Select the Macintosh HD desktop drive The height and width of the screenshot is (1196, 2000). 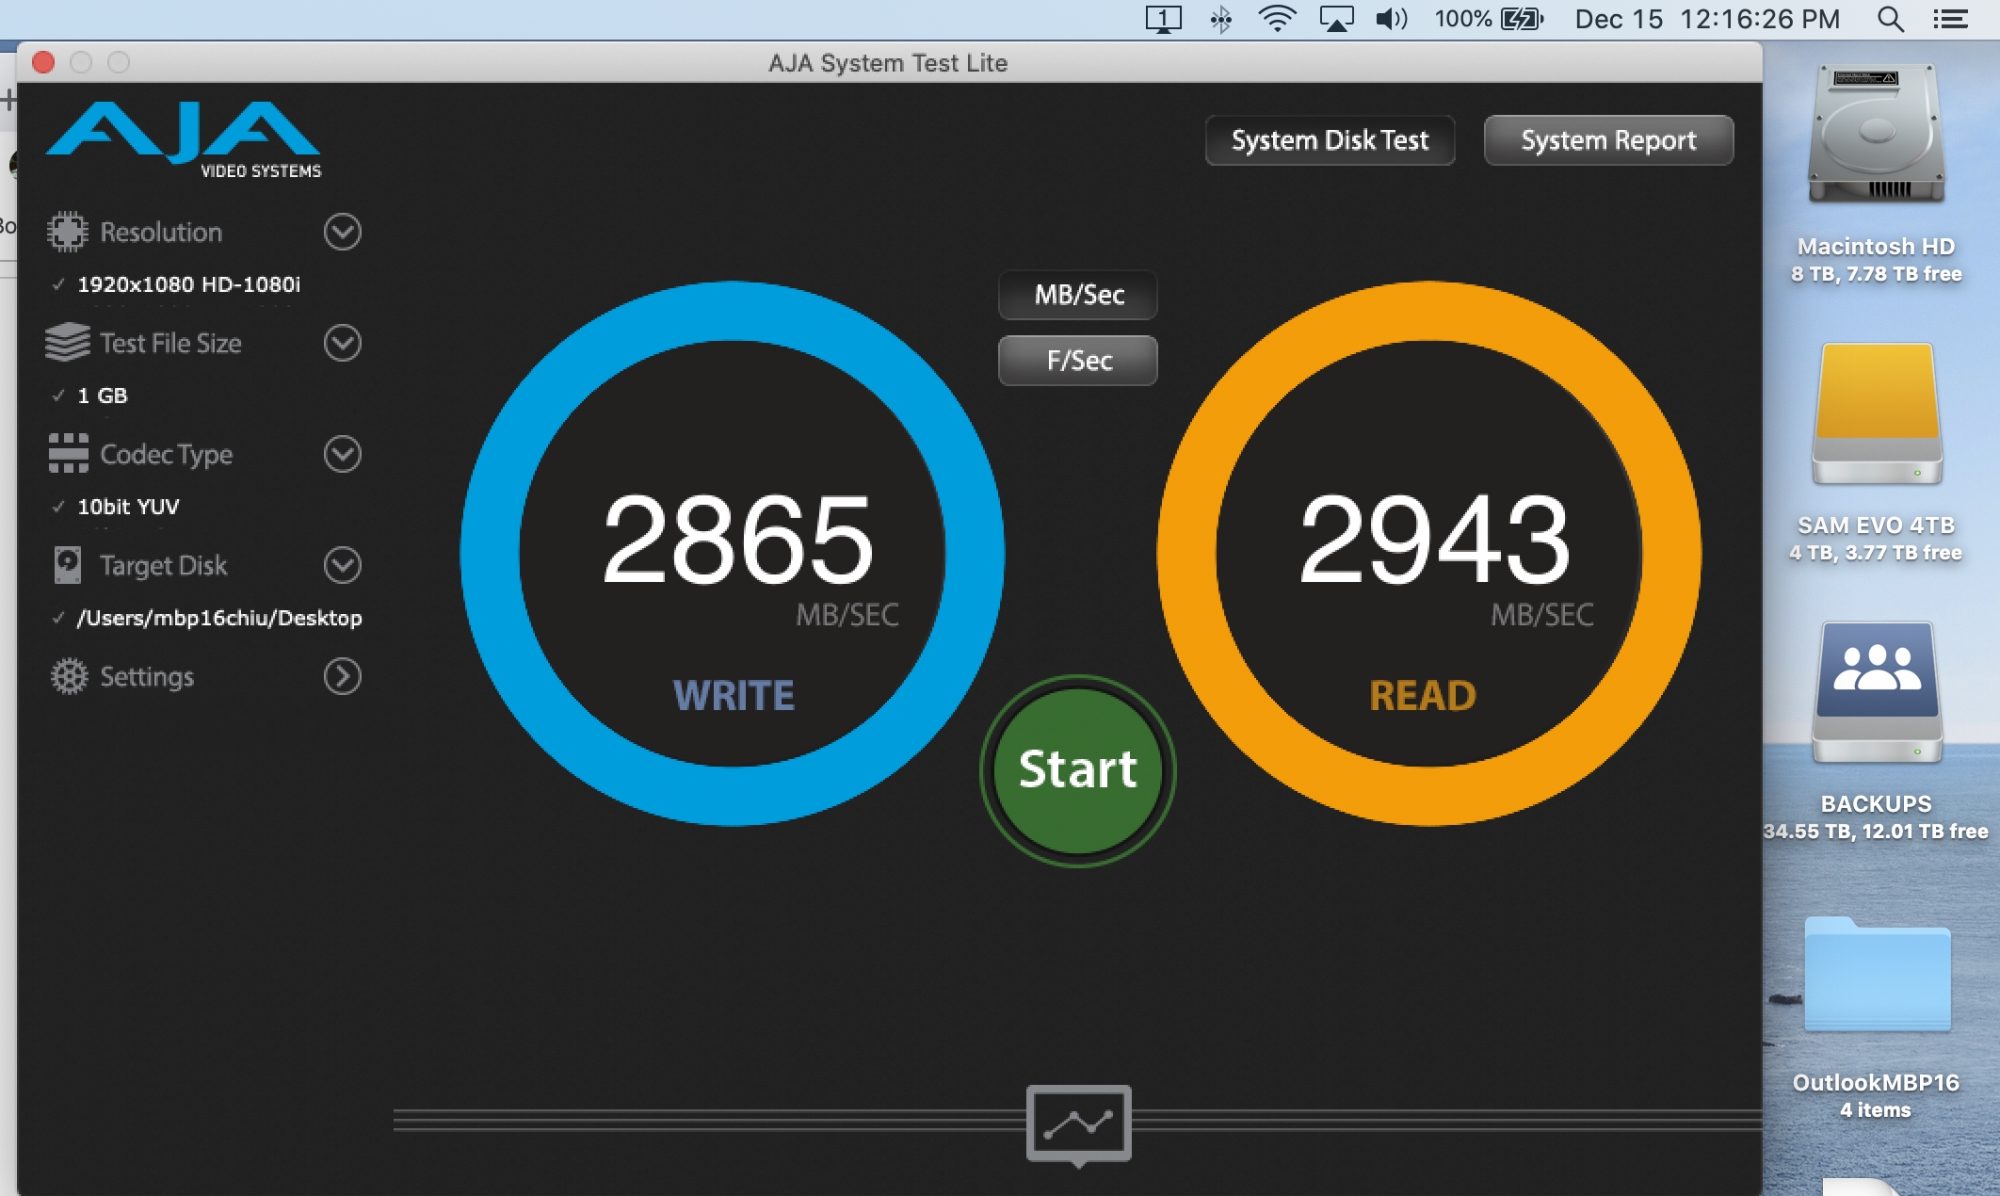tap(1876, 134)
